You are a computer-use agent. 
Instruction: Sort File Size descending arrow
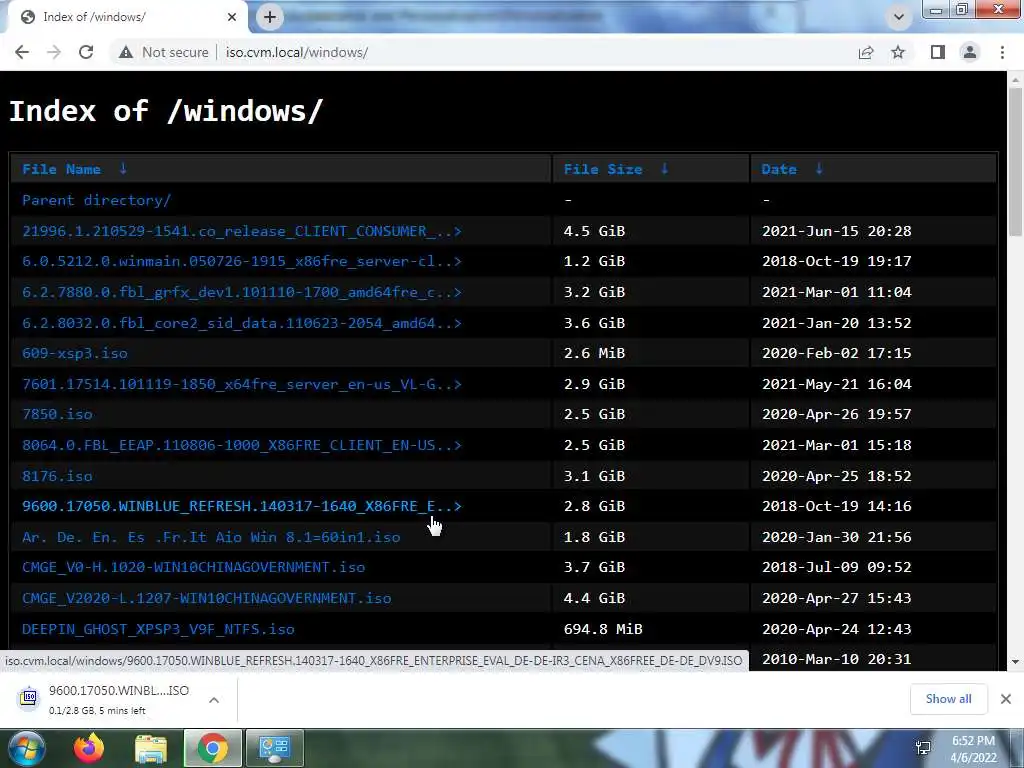point(665,168)
